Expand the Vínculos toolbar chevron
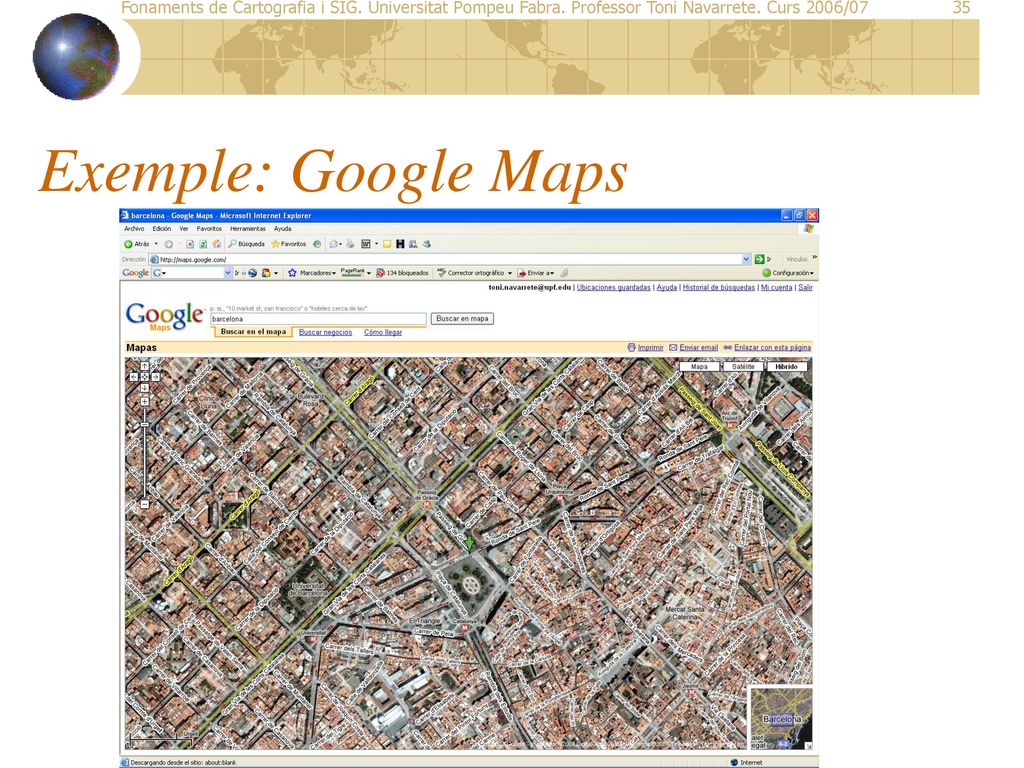This screenshot has height=768, width=1024. (x=814, y=257)
